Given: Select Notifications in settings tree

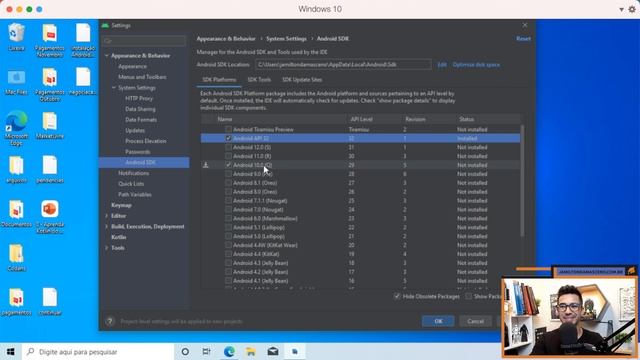Looking at the screenshot, I should point(133,173).
